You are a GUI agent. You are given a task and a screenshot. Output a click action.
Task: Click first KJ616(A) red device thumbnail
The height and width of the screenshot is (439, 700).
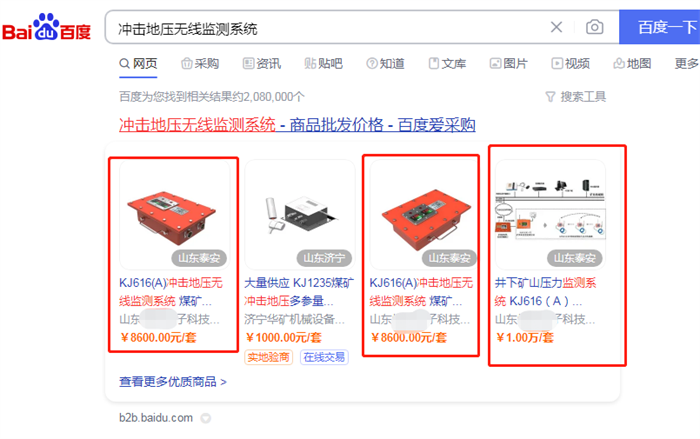pyautogui.click(x=175, y=215)
